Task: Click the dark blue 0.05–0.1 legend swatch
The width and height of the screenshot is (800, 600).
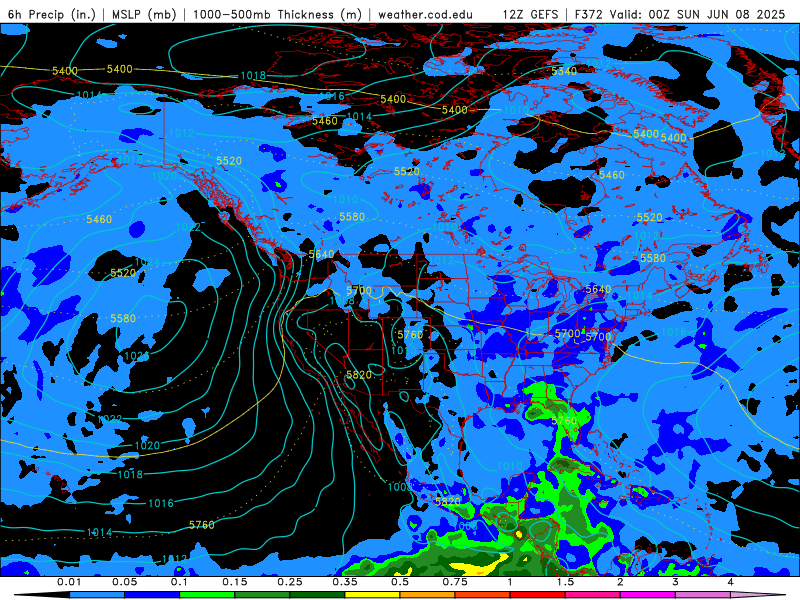Action: [x=152, y=595]
